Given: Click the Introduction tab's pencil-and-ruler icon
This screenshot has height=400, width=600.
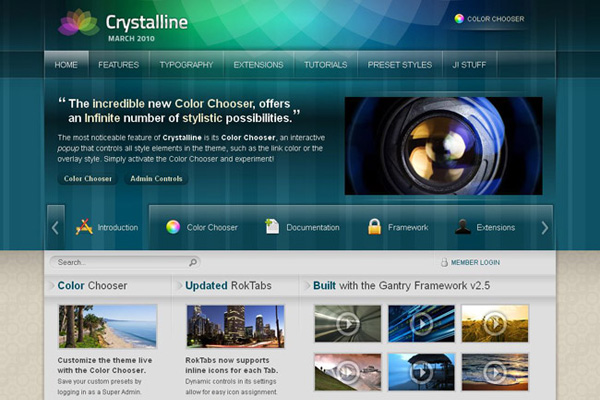Looking at the screenshot, I should pyautogui.click(x=84, y=227).
